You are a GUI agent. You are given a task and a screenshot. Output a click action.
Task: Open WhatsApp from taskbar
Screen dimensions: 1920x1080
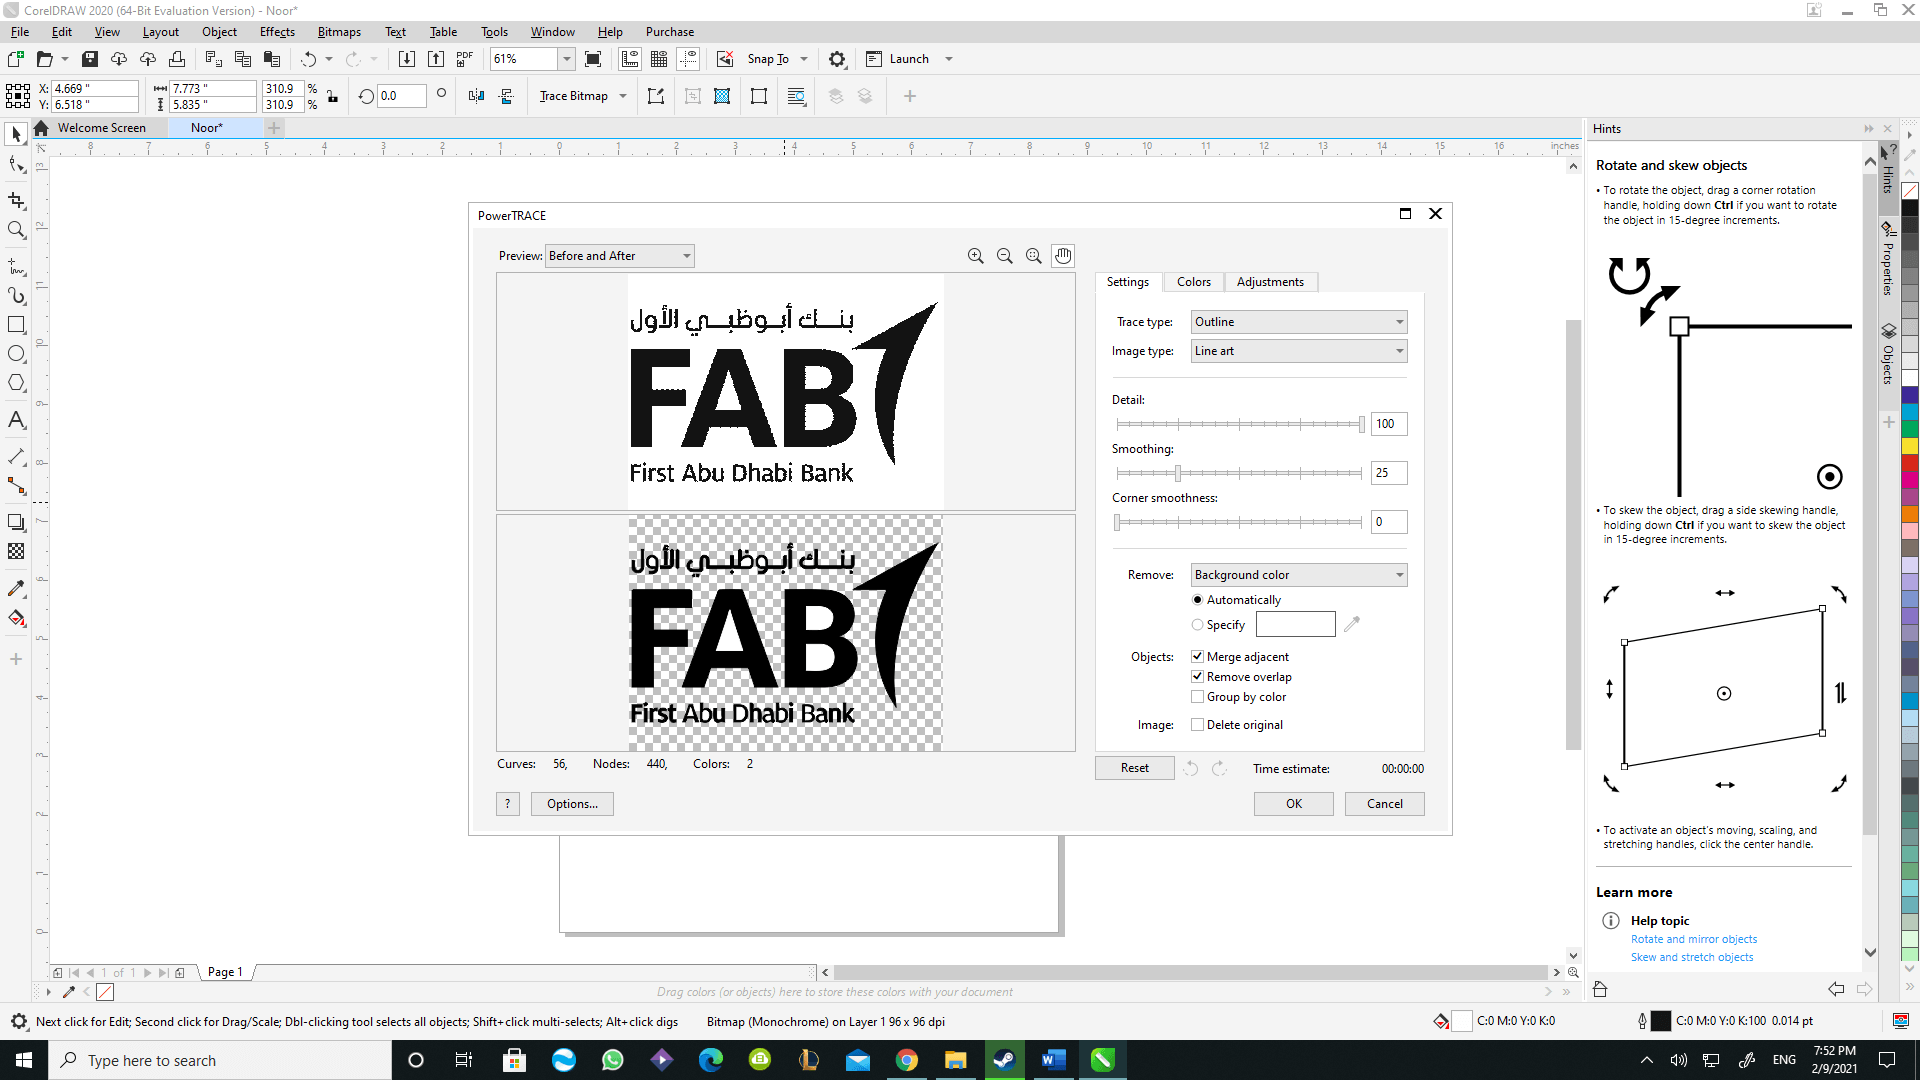(x=613, y=1060)
